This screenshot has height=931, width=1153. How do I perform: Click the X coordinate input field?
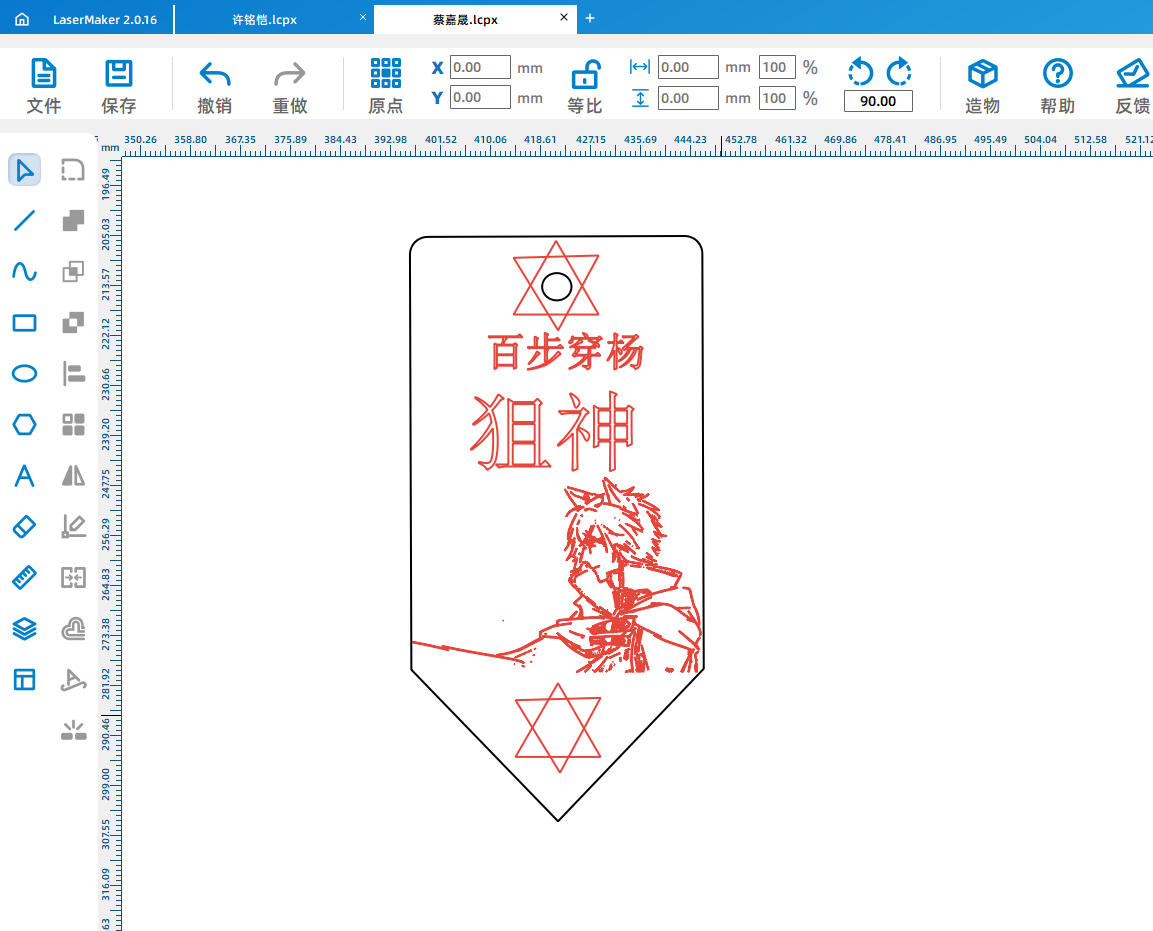coord(480,68)
